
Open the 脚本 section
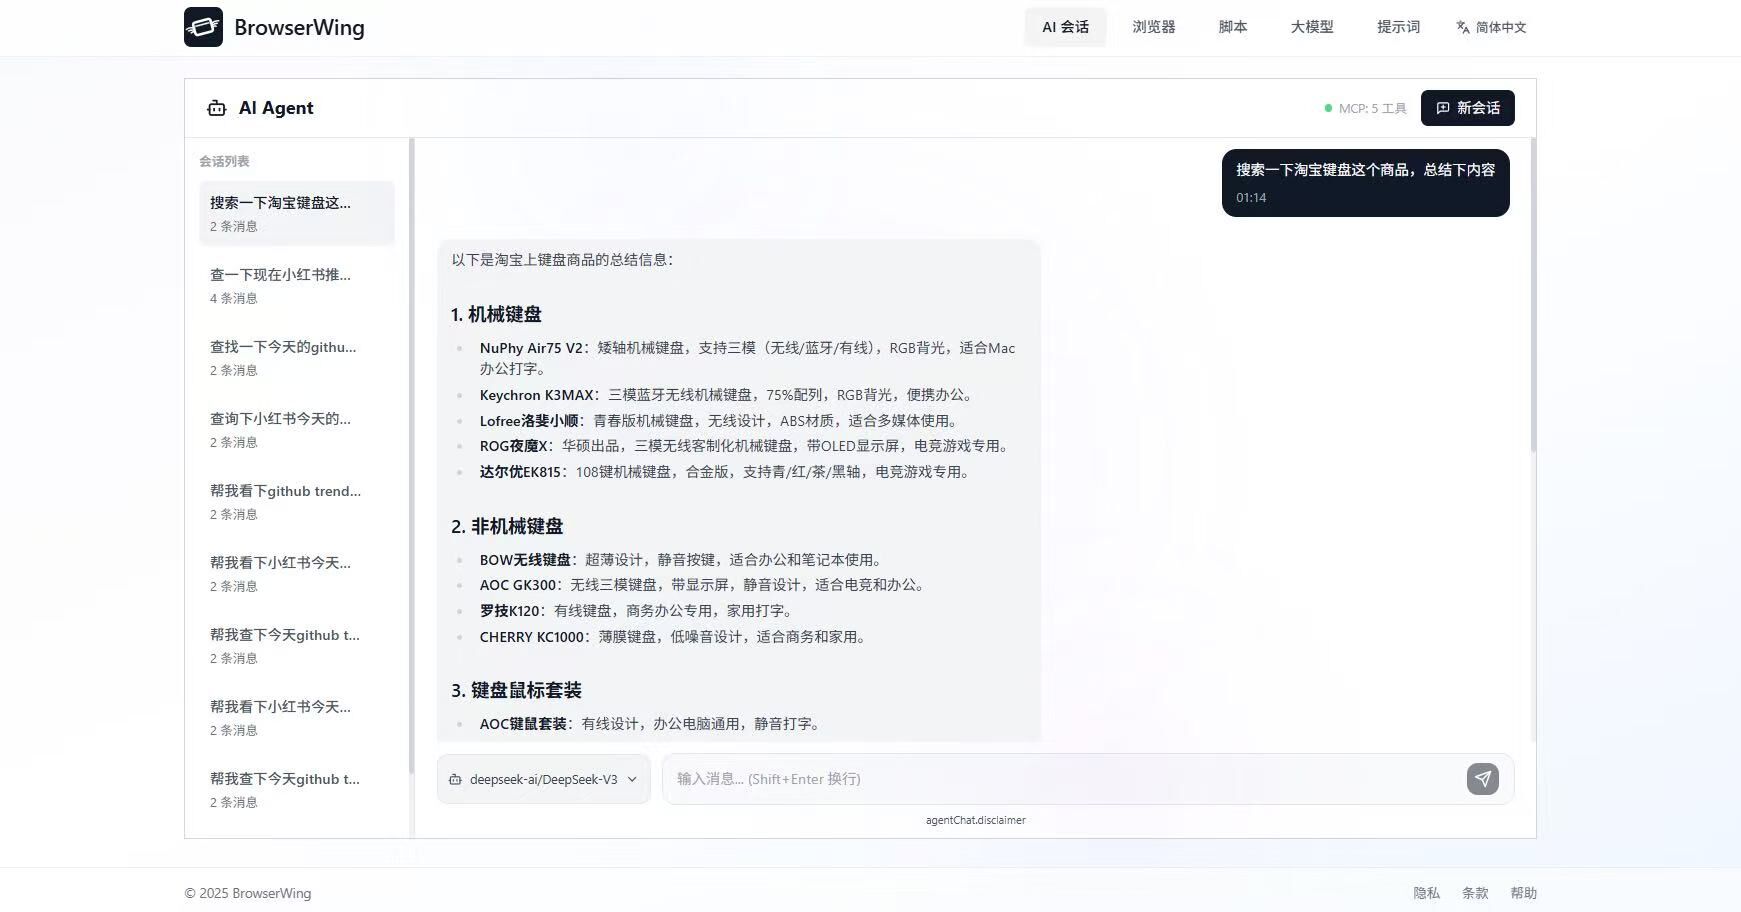(1232, 27)
